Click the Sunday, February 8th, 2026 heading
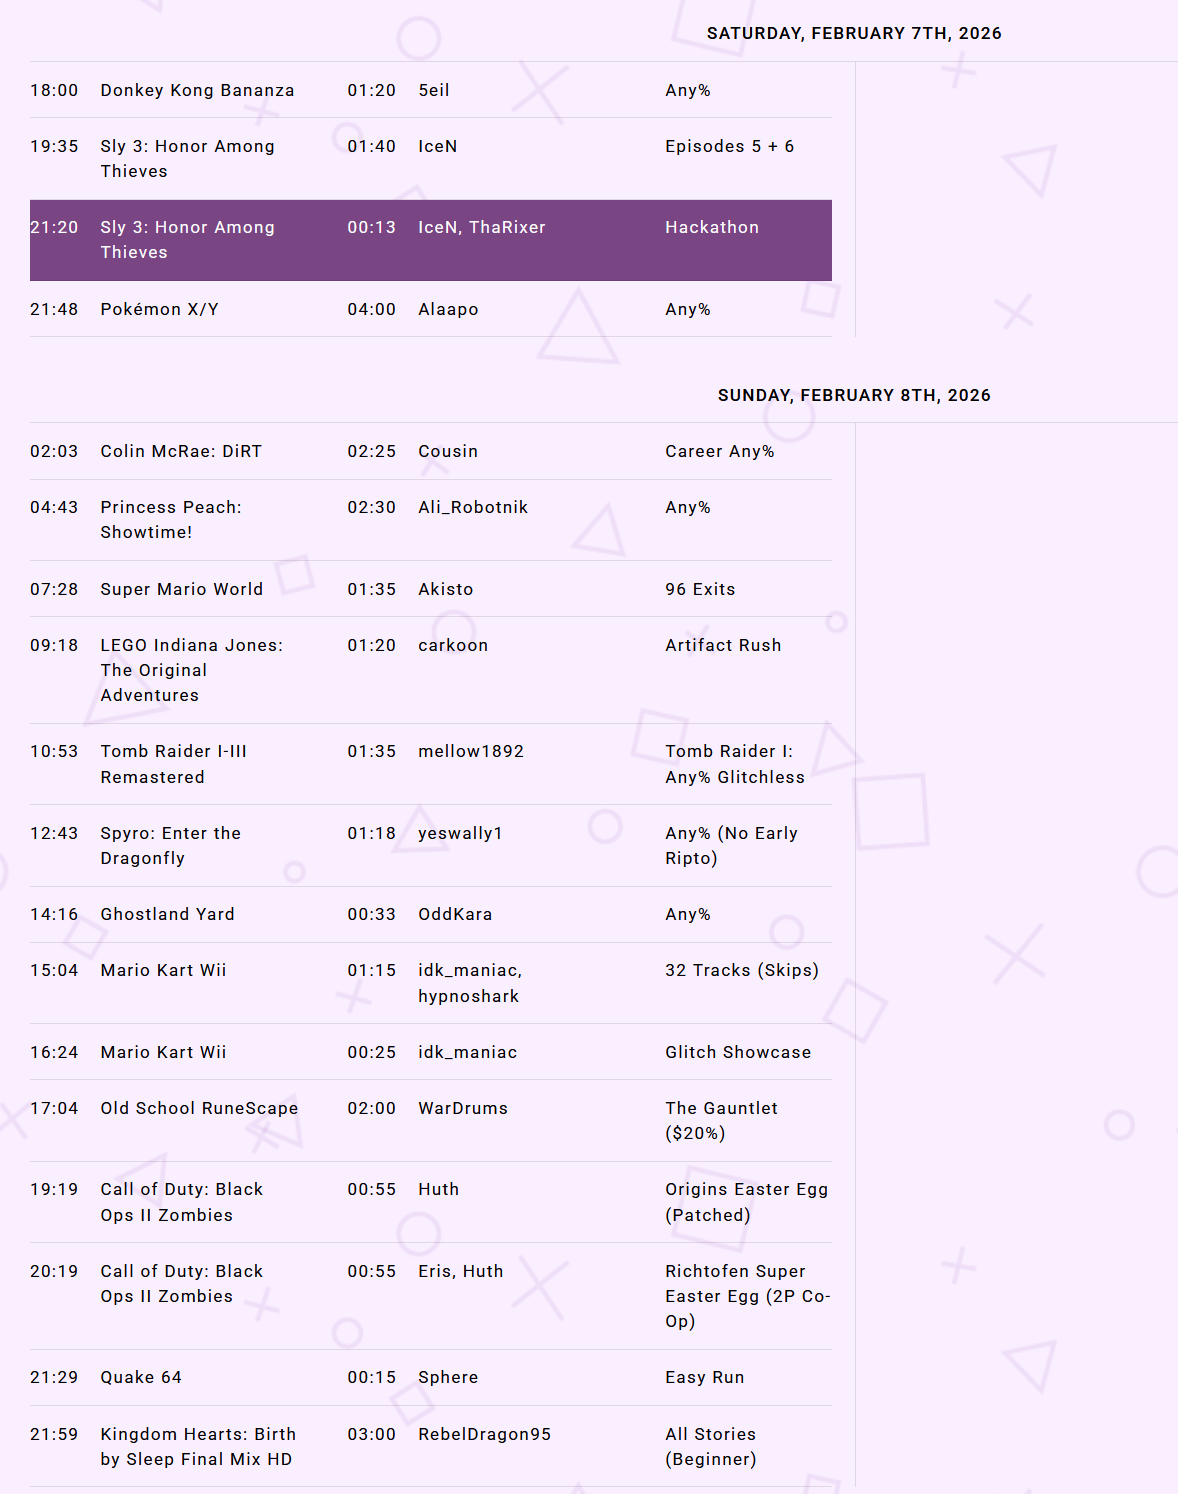Screen dimensions: 1178x1494 pos(854,395)
